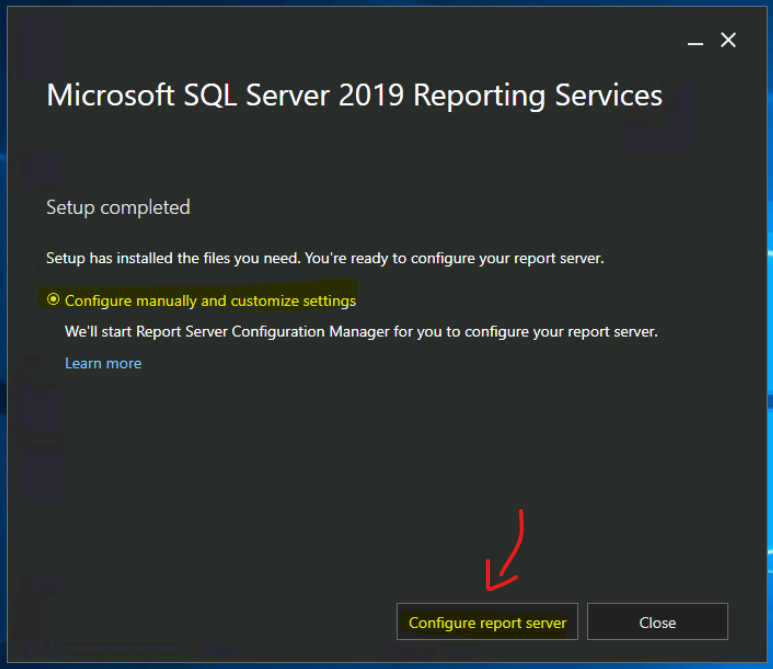This screenshot has height=669, width=773.
Task: Click the Configure report server button
Action: [x=487, y=622]
